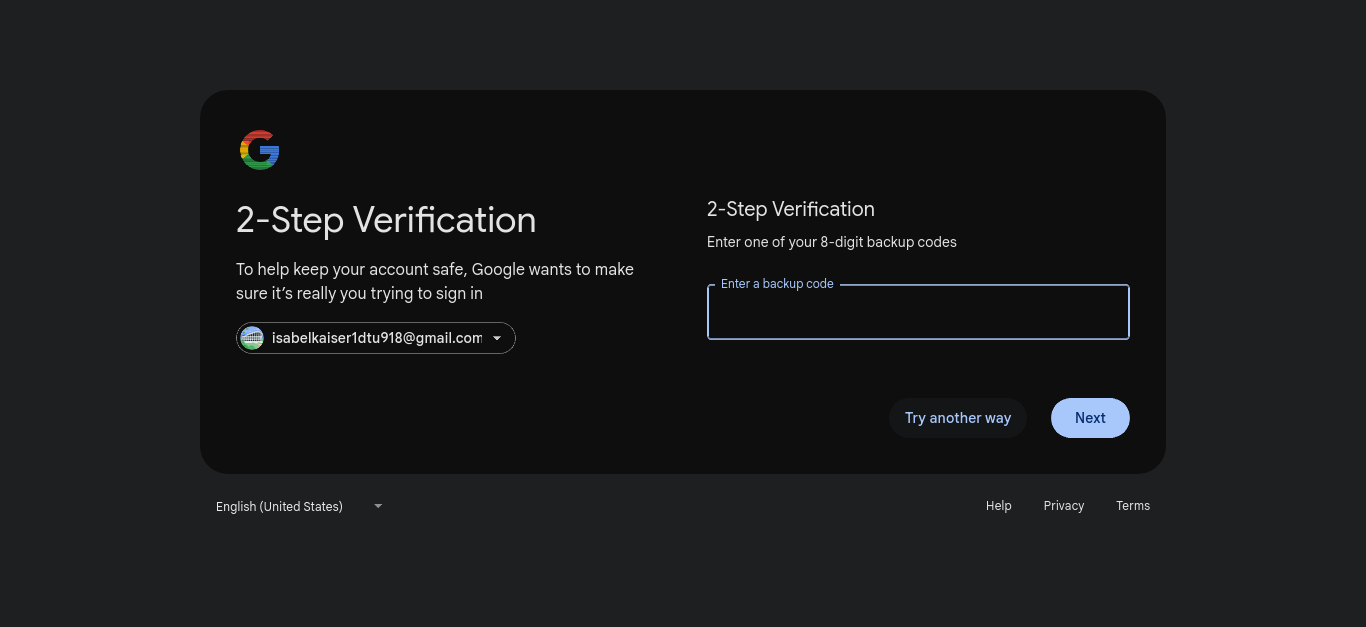This screenshot has height=627, width=1366.
Task: Open the English (United States) language selector
Action: (280, 506)
